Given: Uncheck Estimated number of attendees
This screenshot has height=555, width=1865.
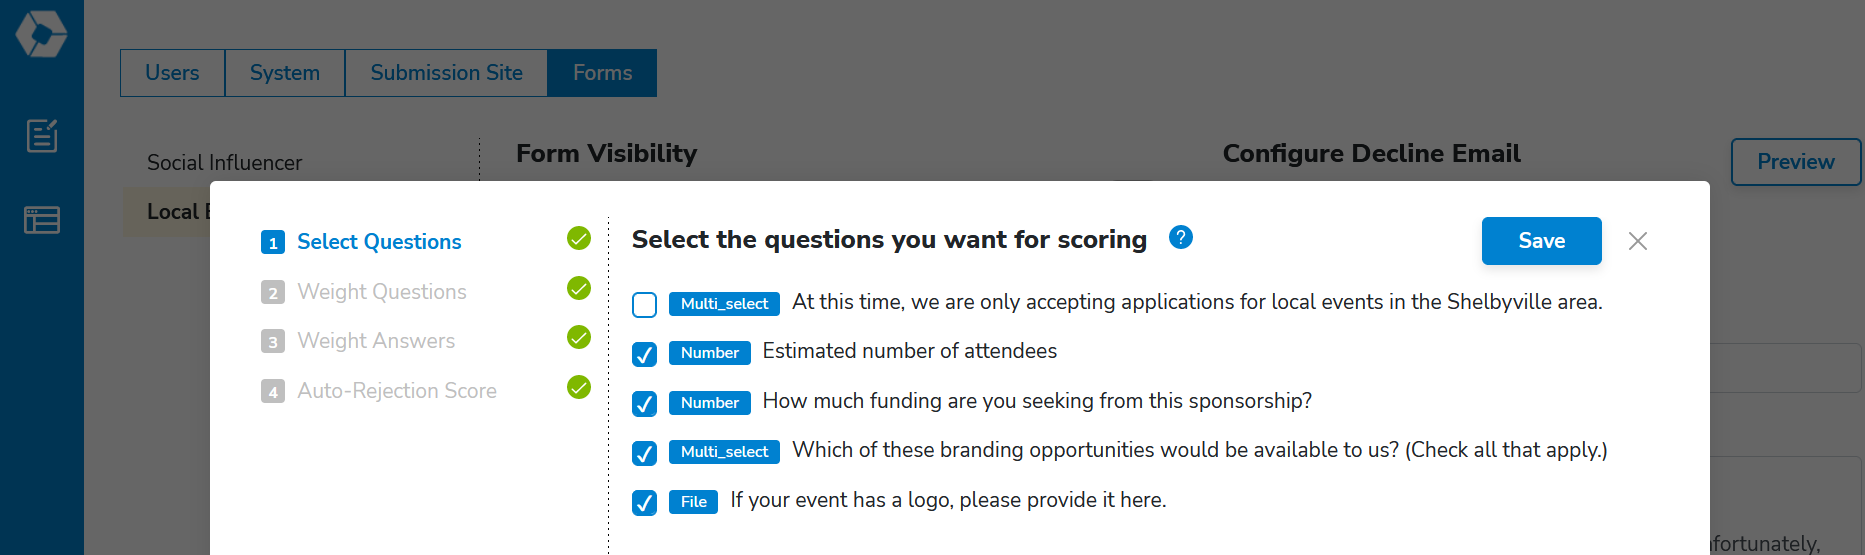Looking at the screenshot, I should tap(645, 354).
